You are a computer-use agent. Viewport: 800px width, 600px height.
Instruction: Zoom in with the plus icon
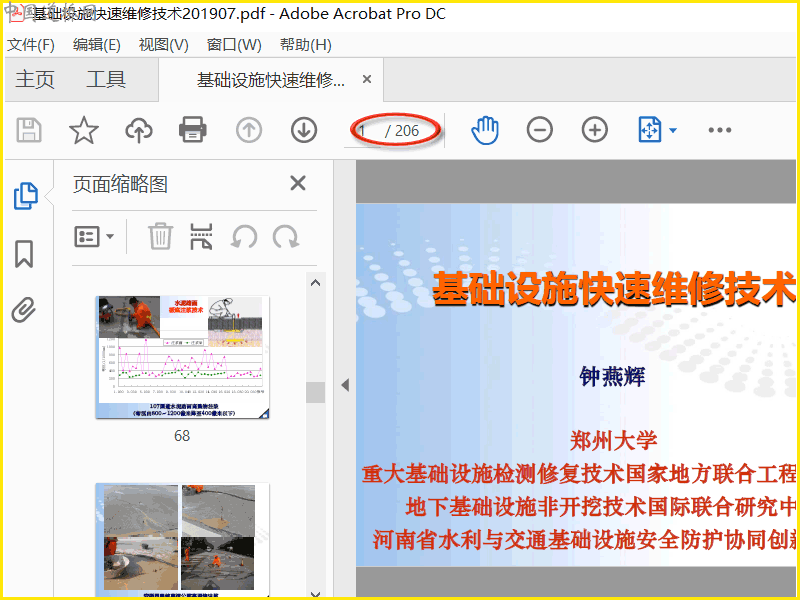595,130
